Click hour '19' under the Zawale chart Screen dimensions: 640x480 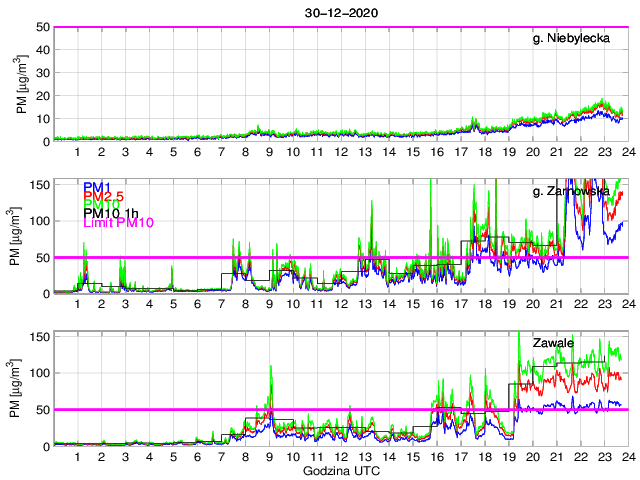point(509,457)
